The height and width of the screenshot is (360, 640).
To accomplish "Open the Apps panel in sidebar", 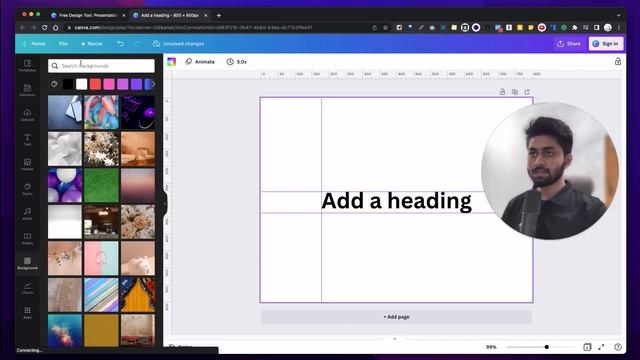I will (x=27, y=313).
